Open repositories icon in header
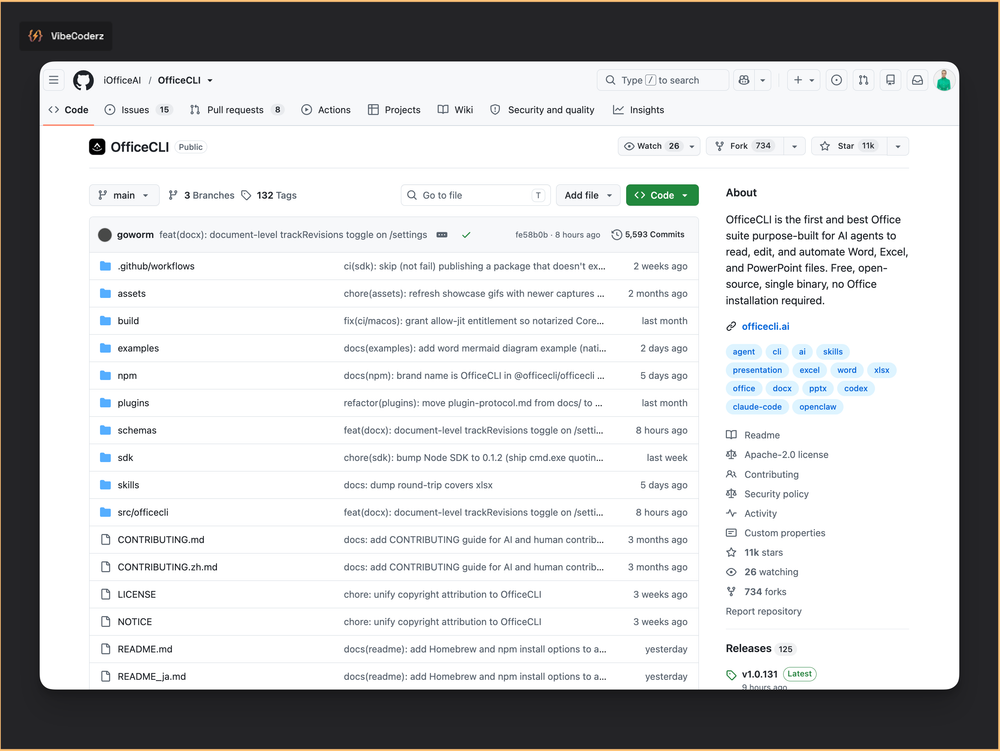1000x751 pixels. click(890, 80)
